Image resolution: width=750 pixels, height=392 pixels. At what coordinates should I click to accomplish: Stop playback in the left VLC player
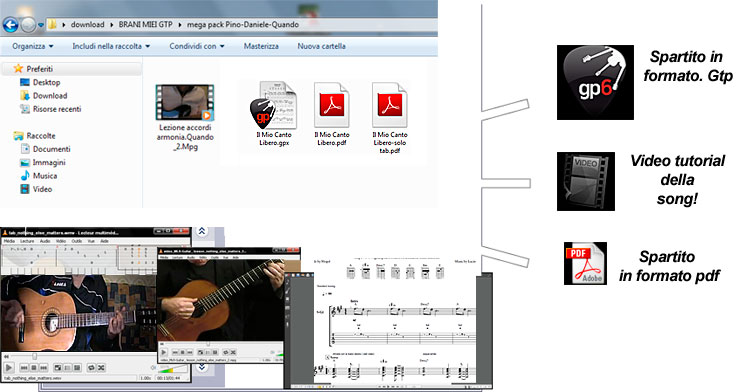coord(34,368)
